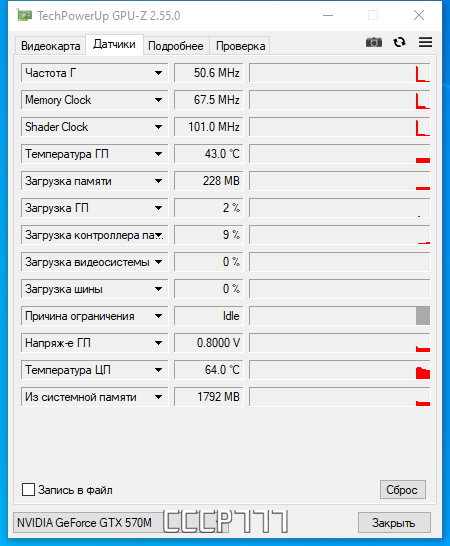Click the GPU-Z app icon in title bar
The height and width of the screenshot is (546, 450).
[x=24, y=16]
